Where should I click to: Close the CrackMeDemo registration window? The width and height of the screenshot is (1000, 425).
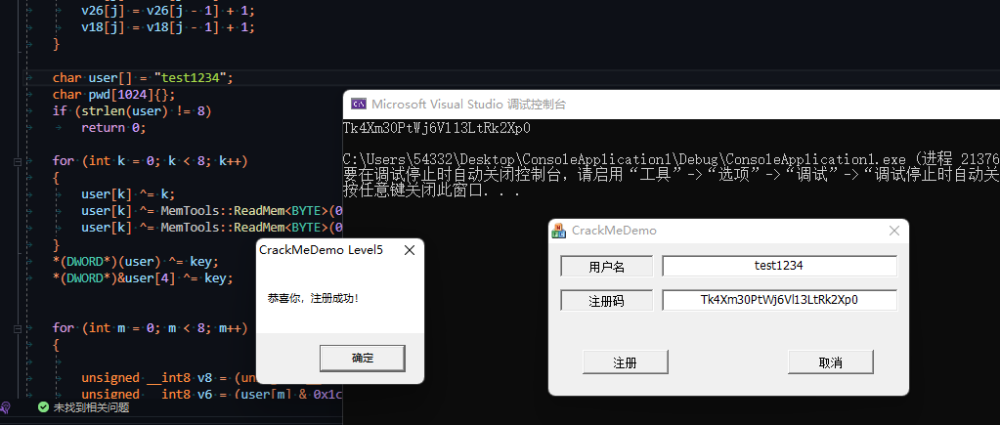894,231
